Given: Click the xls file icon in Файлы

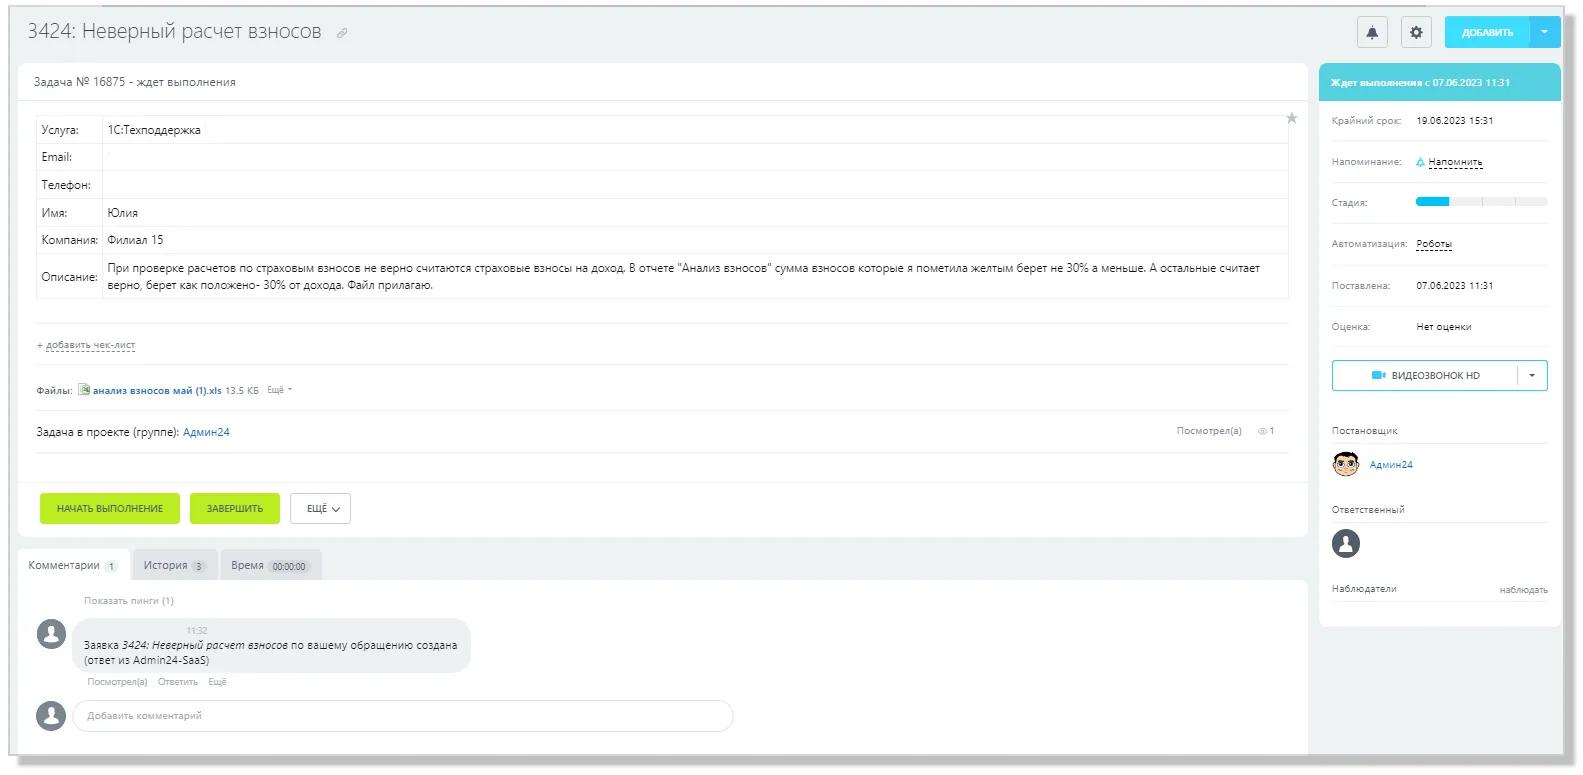Looking at the screenshot, I should pyautogui.click(x=84, y=390).
